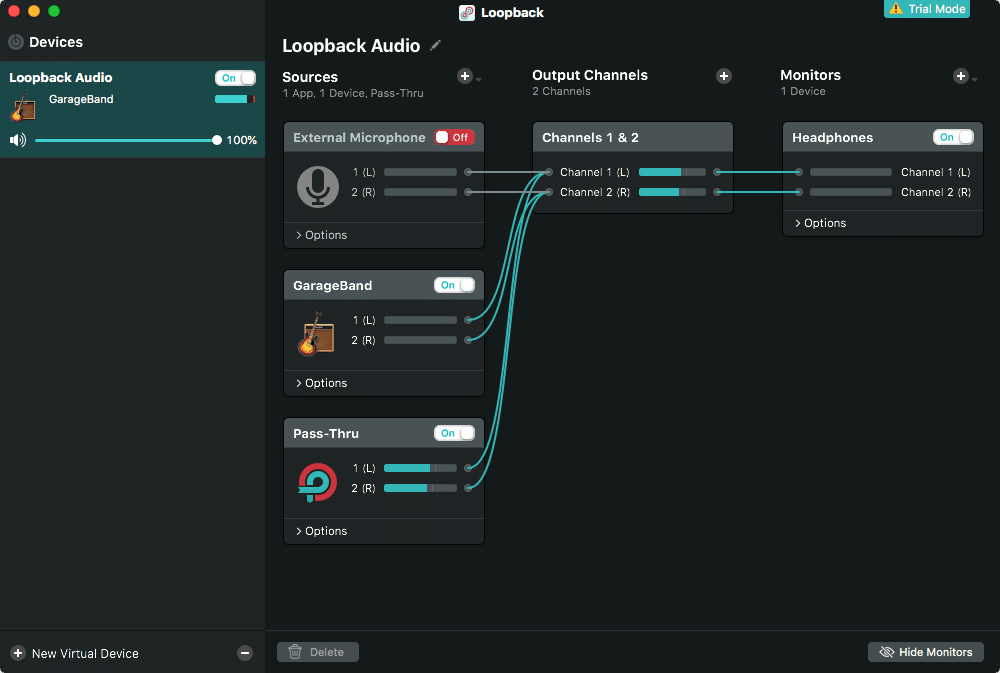1000x673 pixels.
Task: Create a New Virtual Device
Action: [x=75, y=653]
